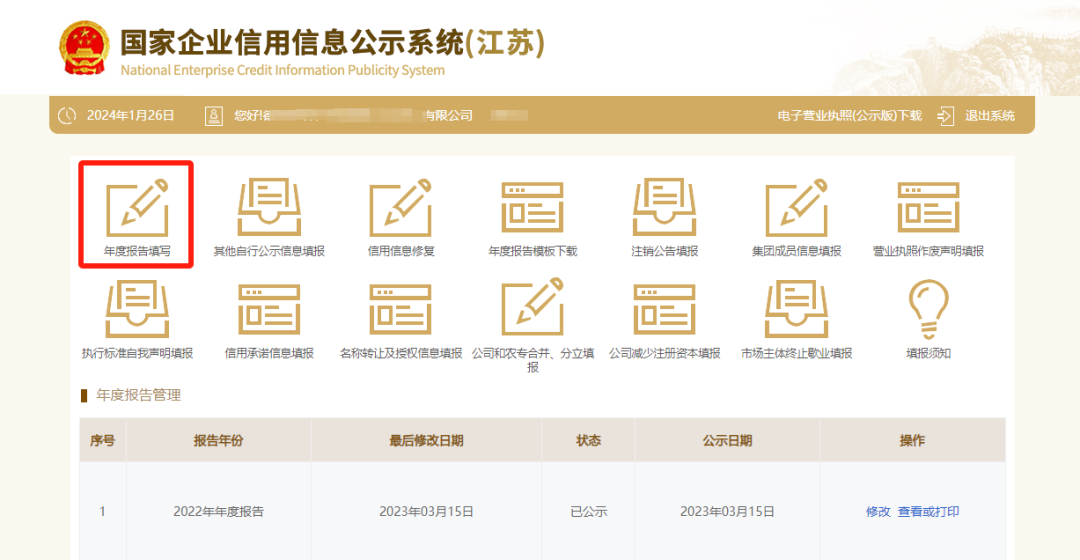Click row number 1 cell
The image size is (1080, 560).
(x=103, y=512)
